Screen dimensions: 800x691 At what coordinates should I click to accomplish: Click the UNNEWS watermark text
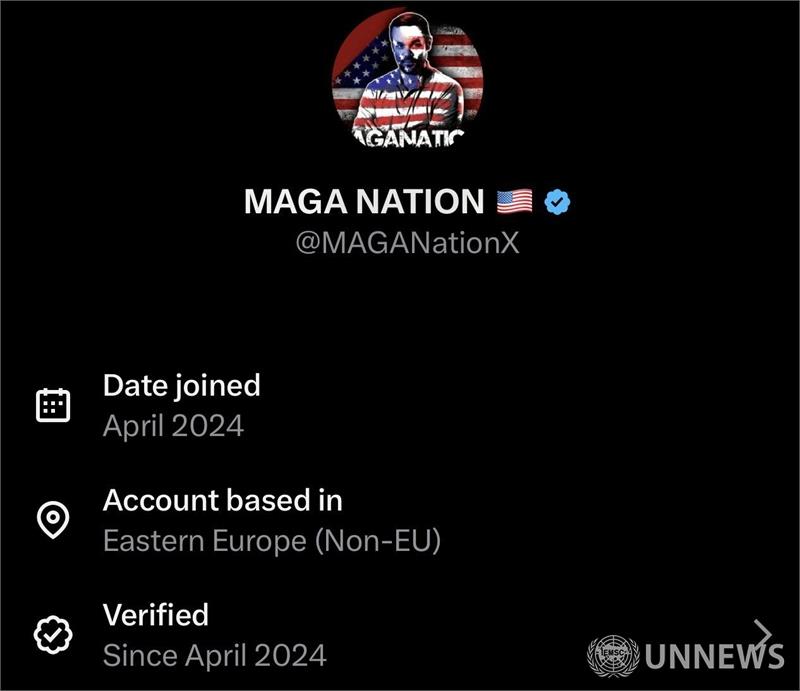point(714,657)
